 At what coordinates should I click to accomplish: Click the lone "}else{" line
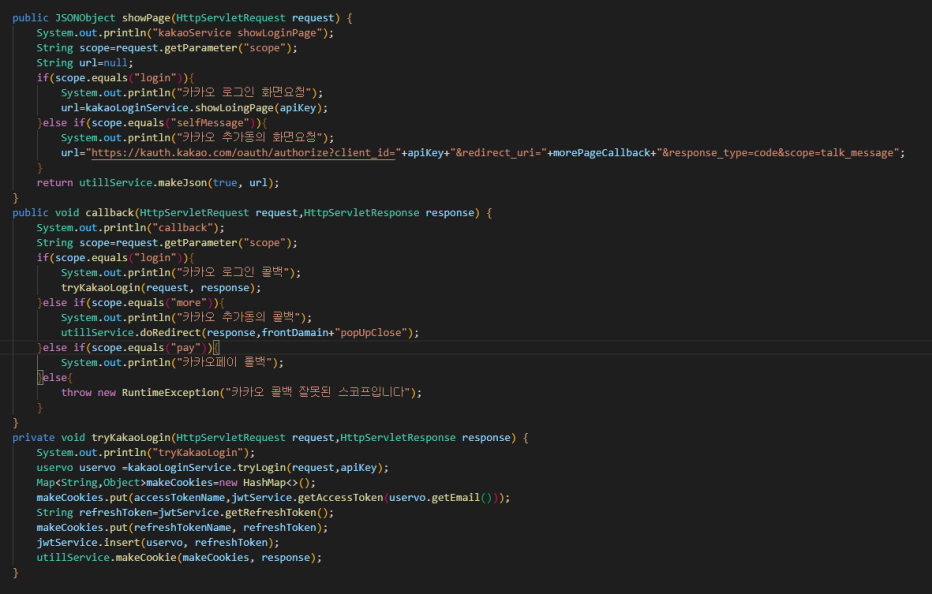pos(55,378)
